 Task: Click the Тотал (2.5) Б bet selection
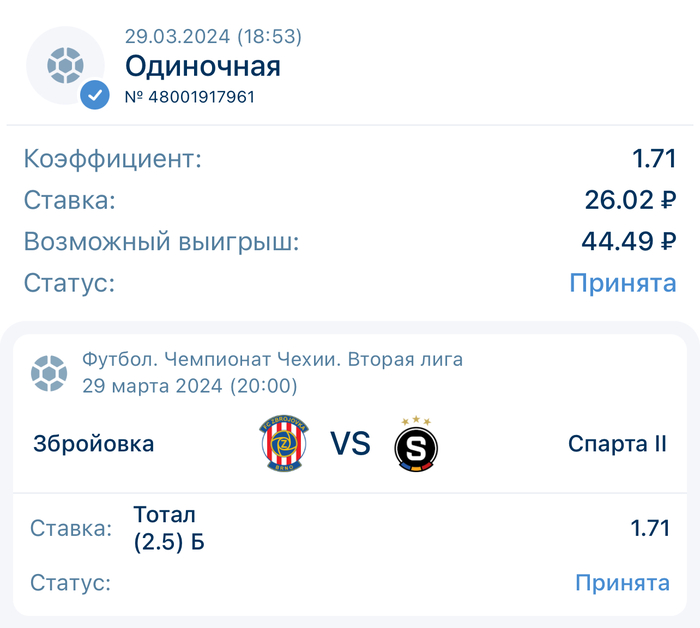[x=169, y=529]
